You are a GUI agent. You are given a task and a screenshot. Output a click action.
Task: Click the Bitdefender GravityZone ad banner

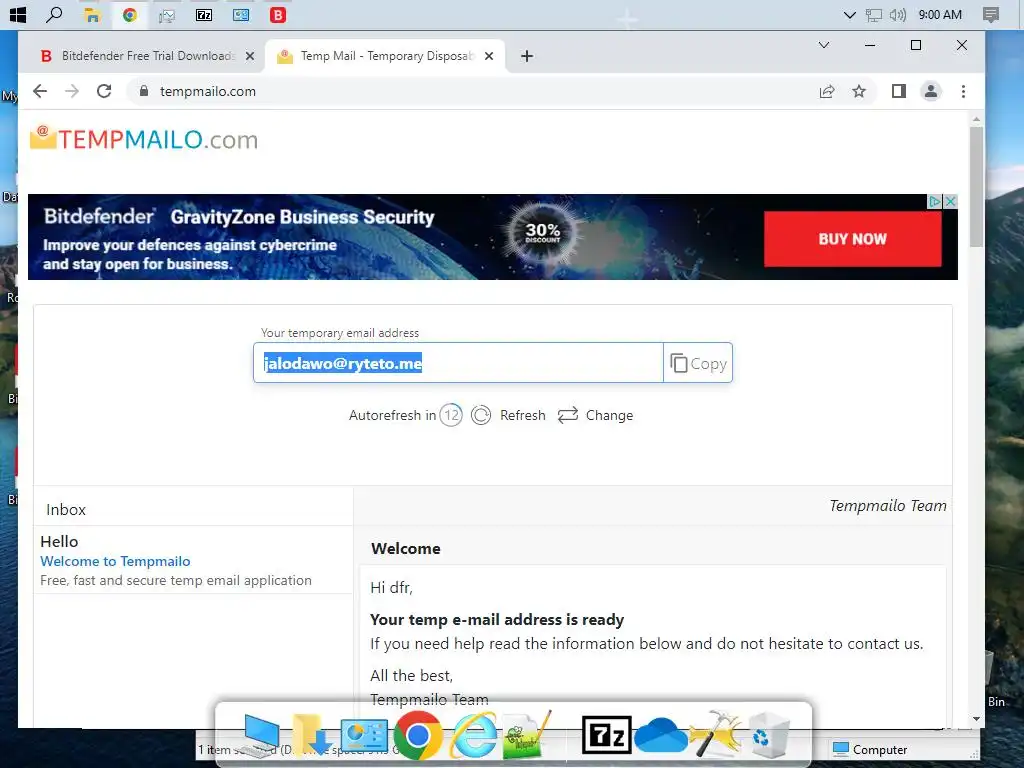tap(492, 237)
